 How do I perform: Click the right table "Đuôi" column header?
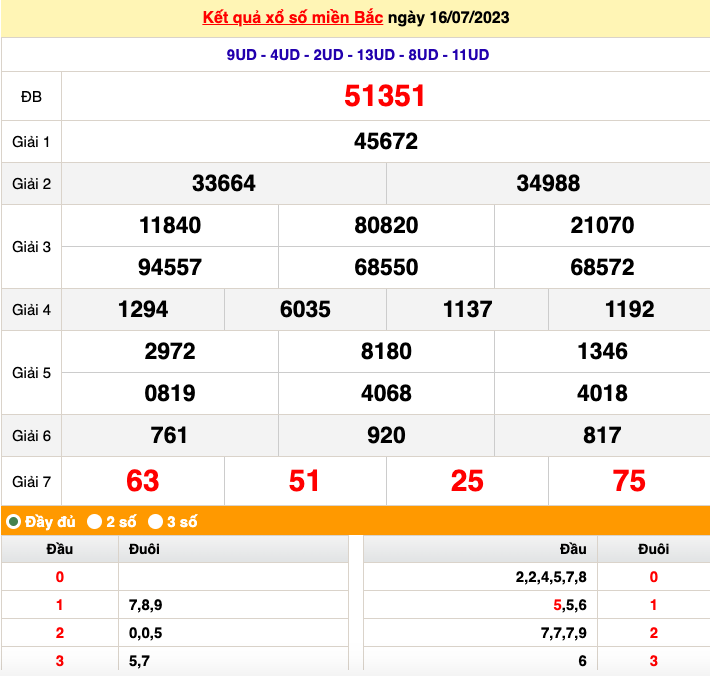click(653, 549)
